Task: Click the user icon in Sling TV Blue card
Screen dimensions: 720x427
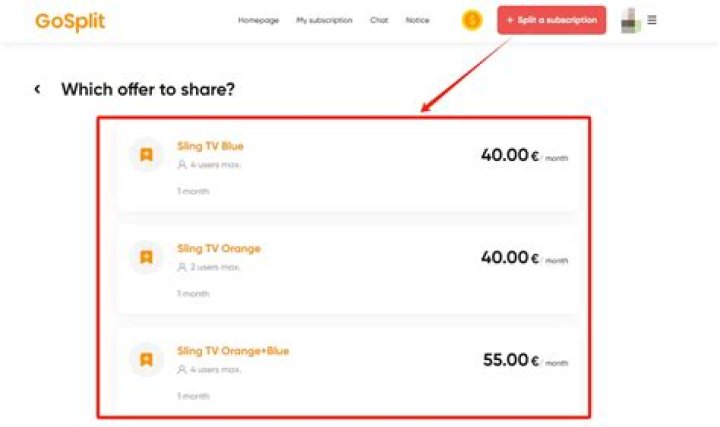Action: (x=182, y=165)
